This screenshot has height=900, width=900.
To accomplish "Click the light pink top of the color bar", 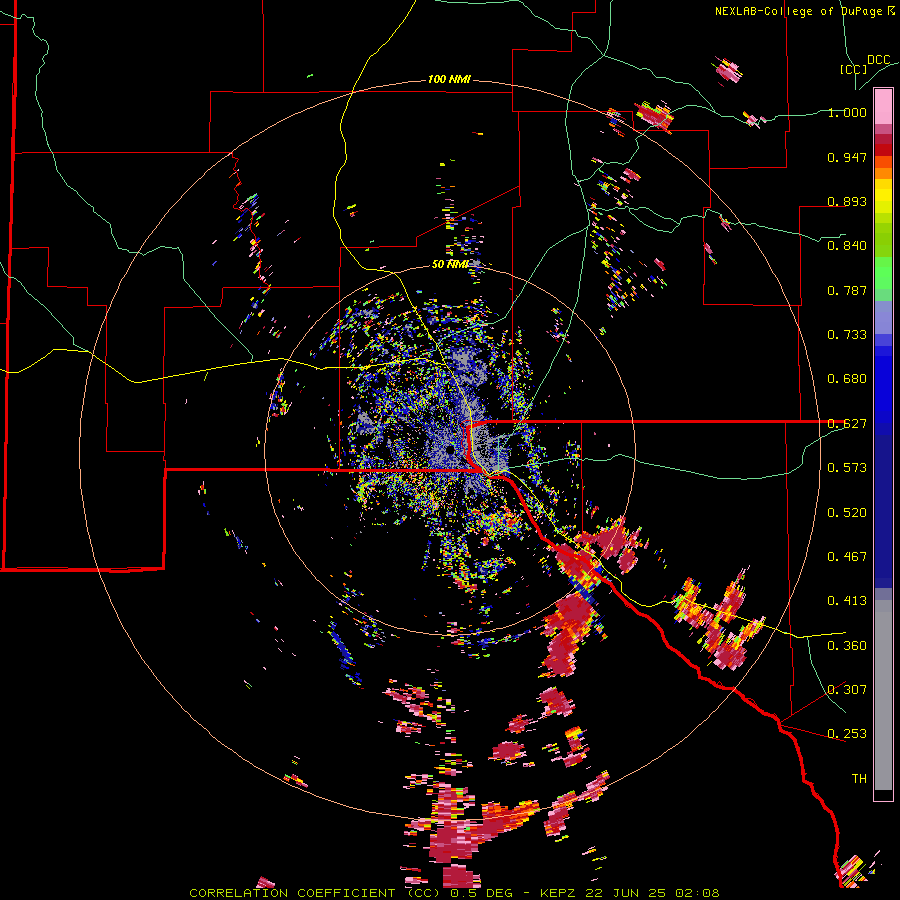I will point(883,106).
